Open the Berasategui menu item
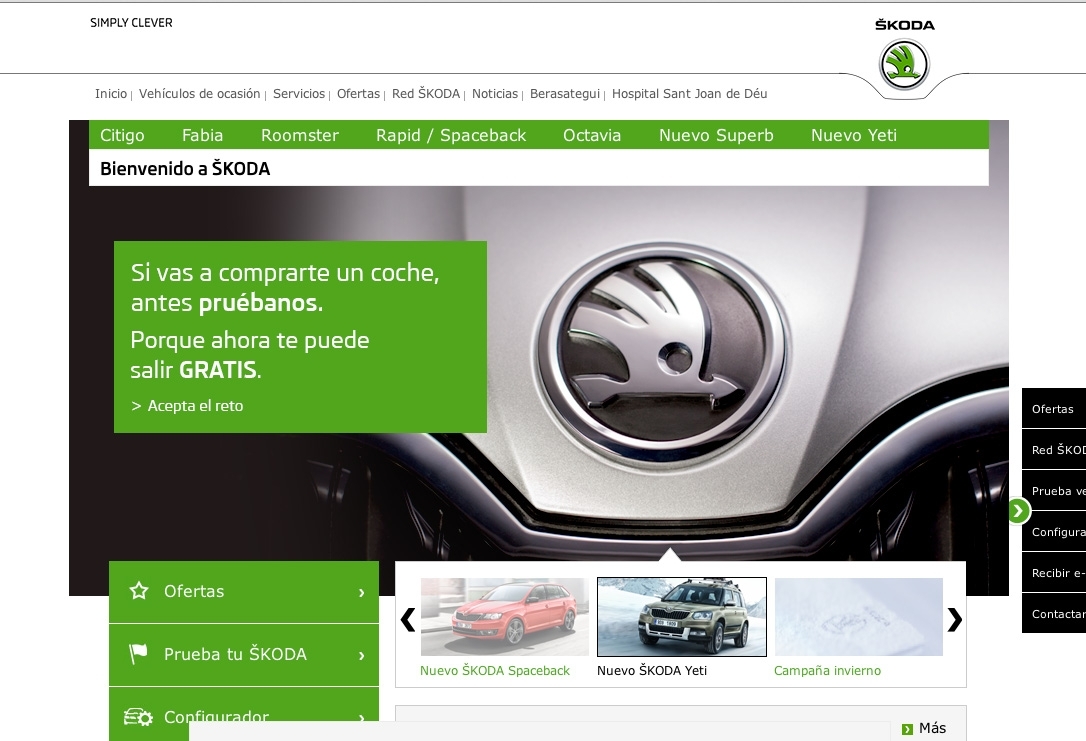Viewport: 1086px width, 741px height. pyautogui.click(x=564, y=93)
